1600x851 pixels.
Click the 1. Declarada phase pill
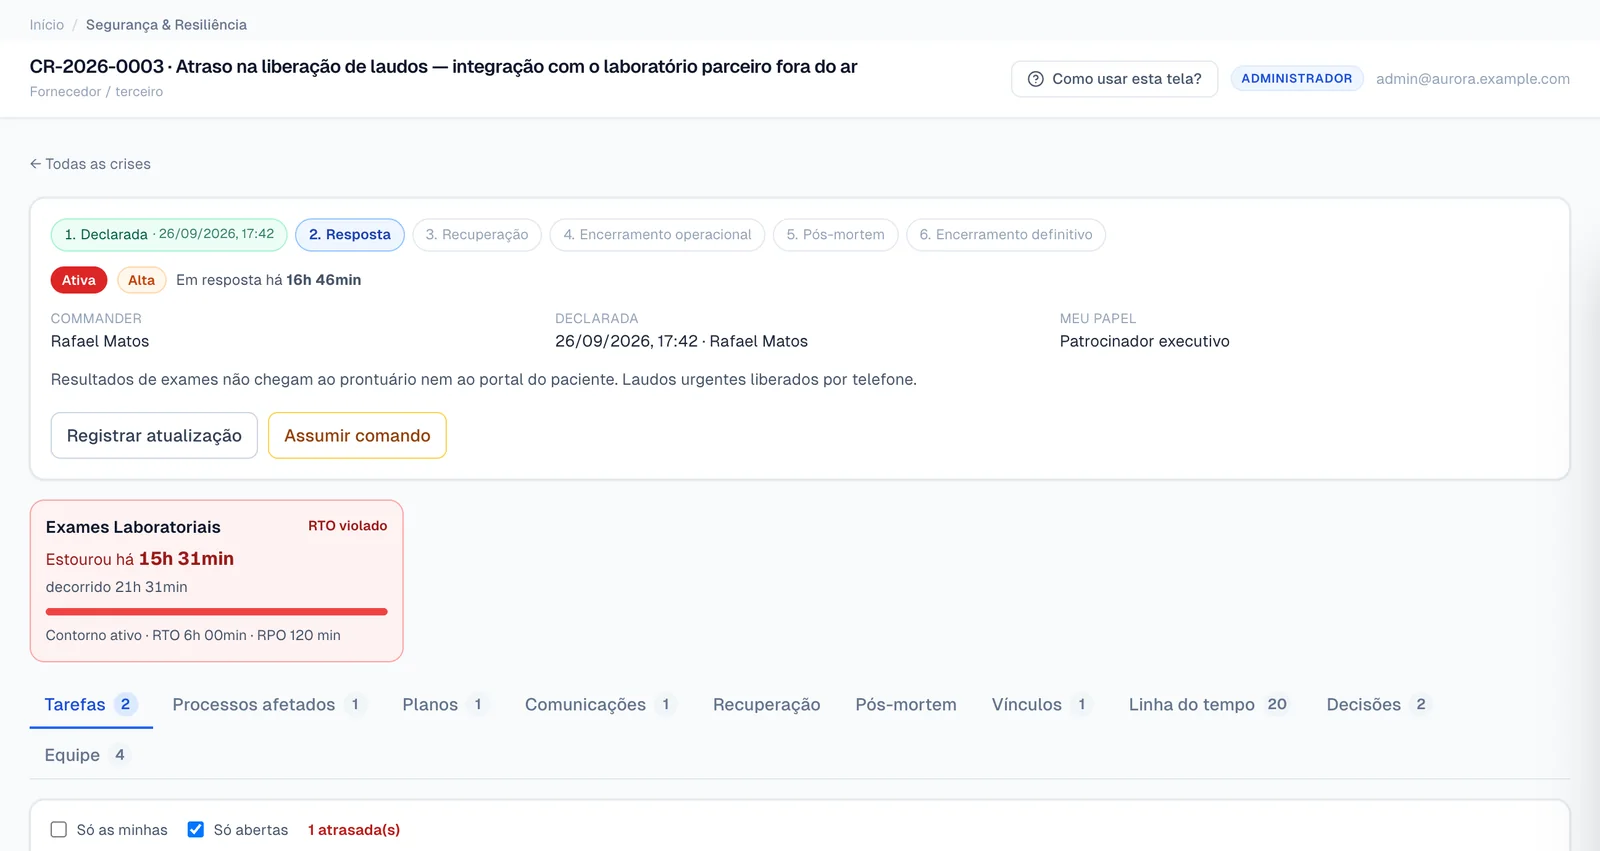[169, 235]
